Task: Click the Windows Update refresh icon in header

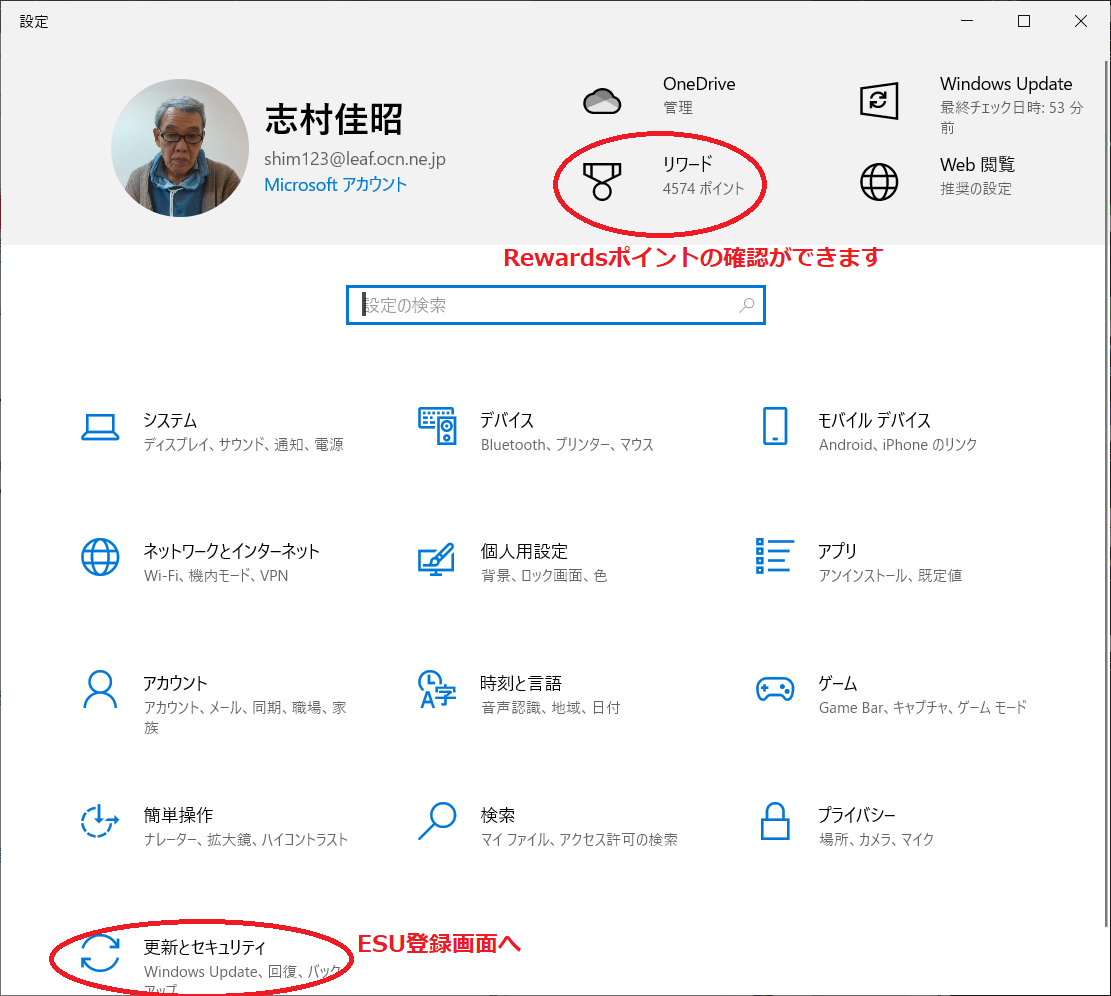Action: coord(879,101)
